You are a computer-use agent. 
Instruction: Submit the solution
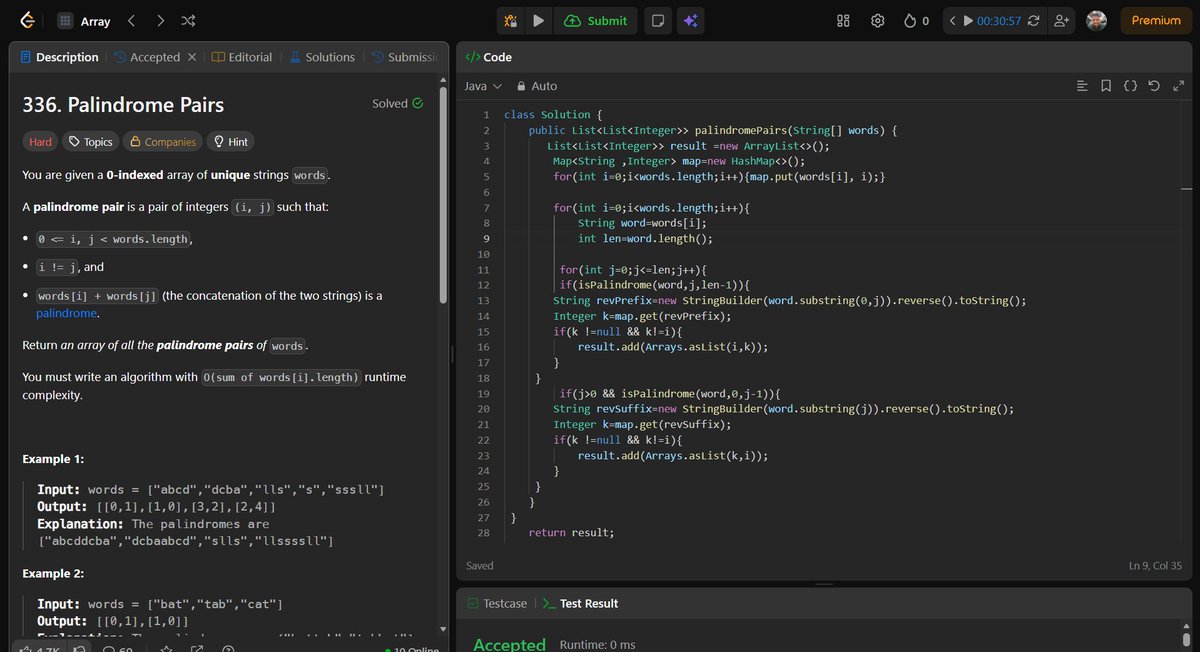point(596,20)
